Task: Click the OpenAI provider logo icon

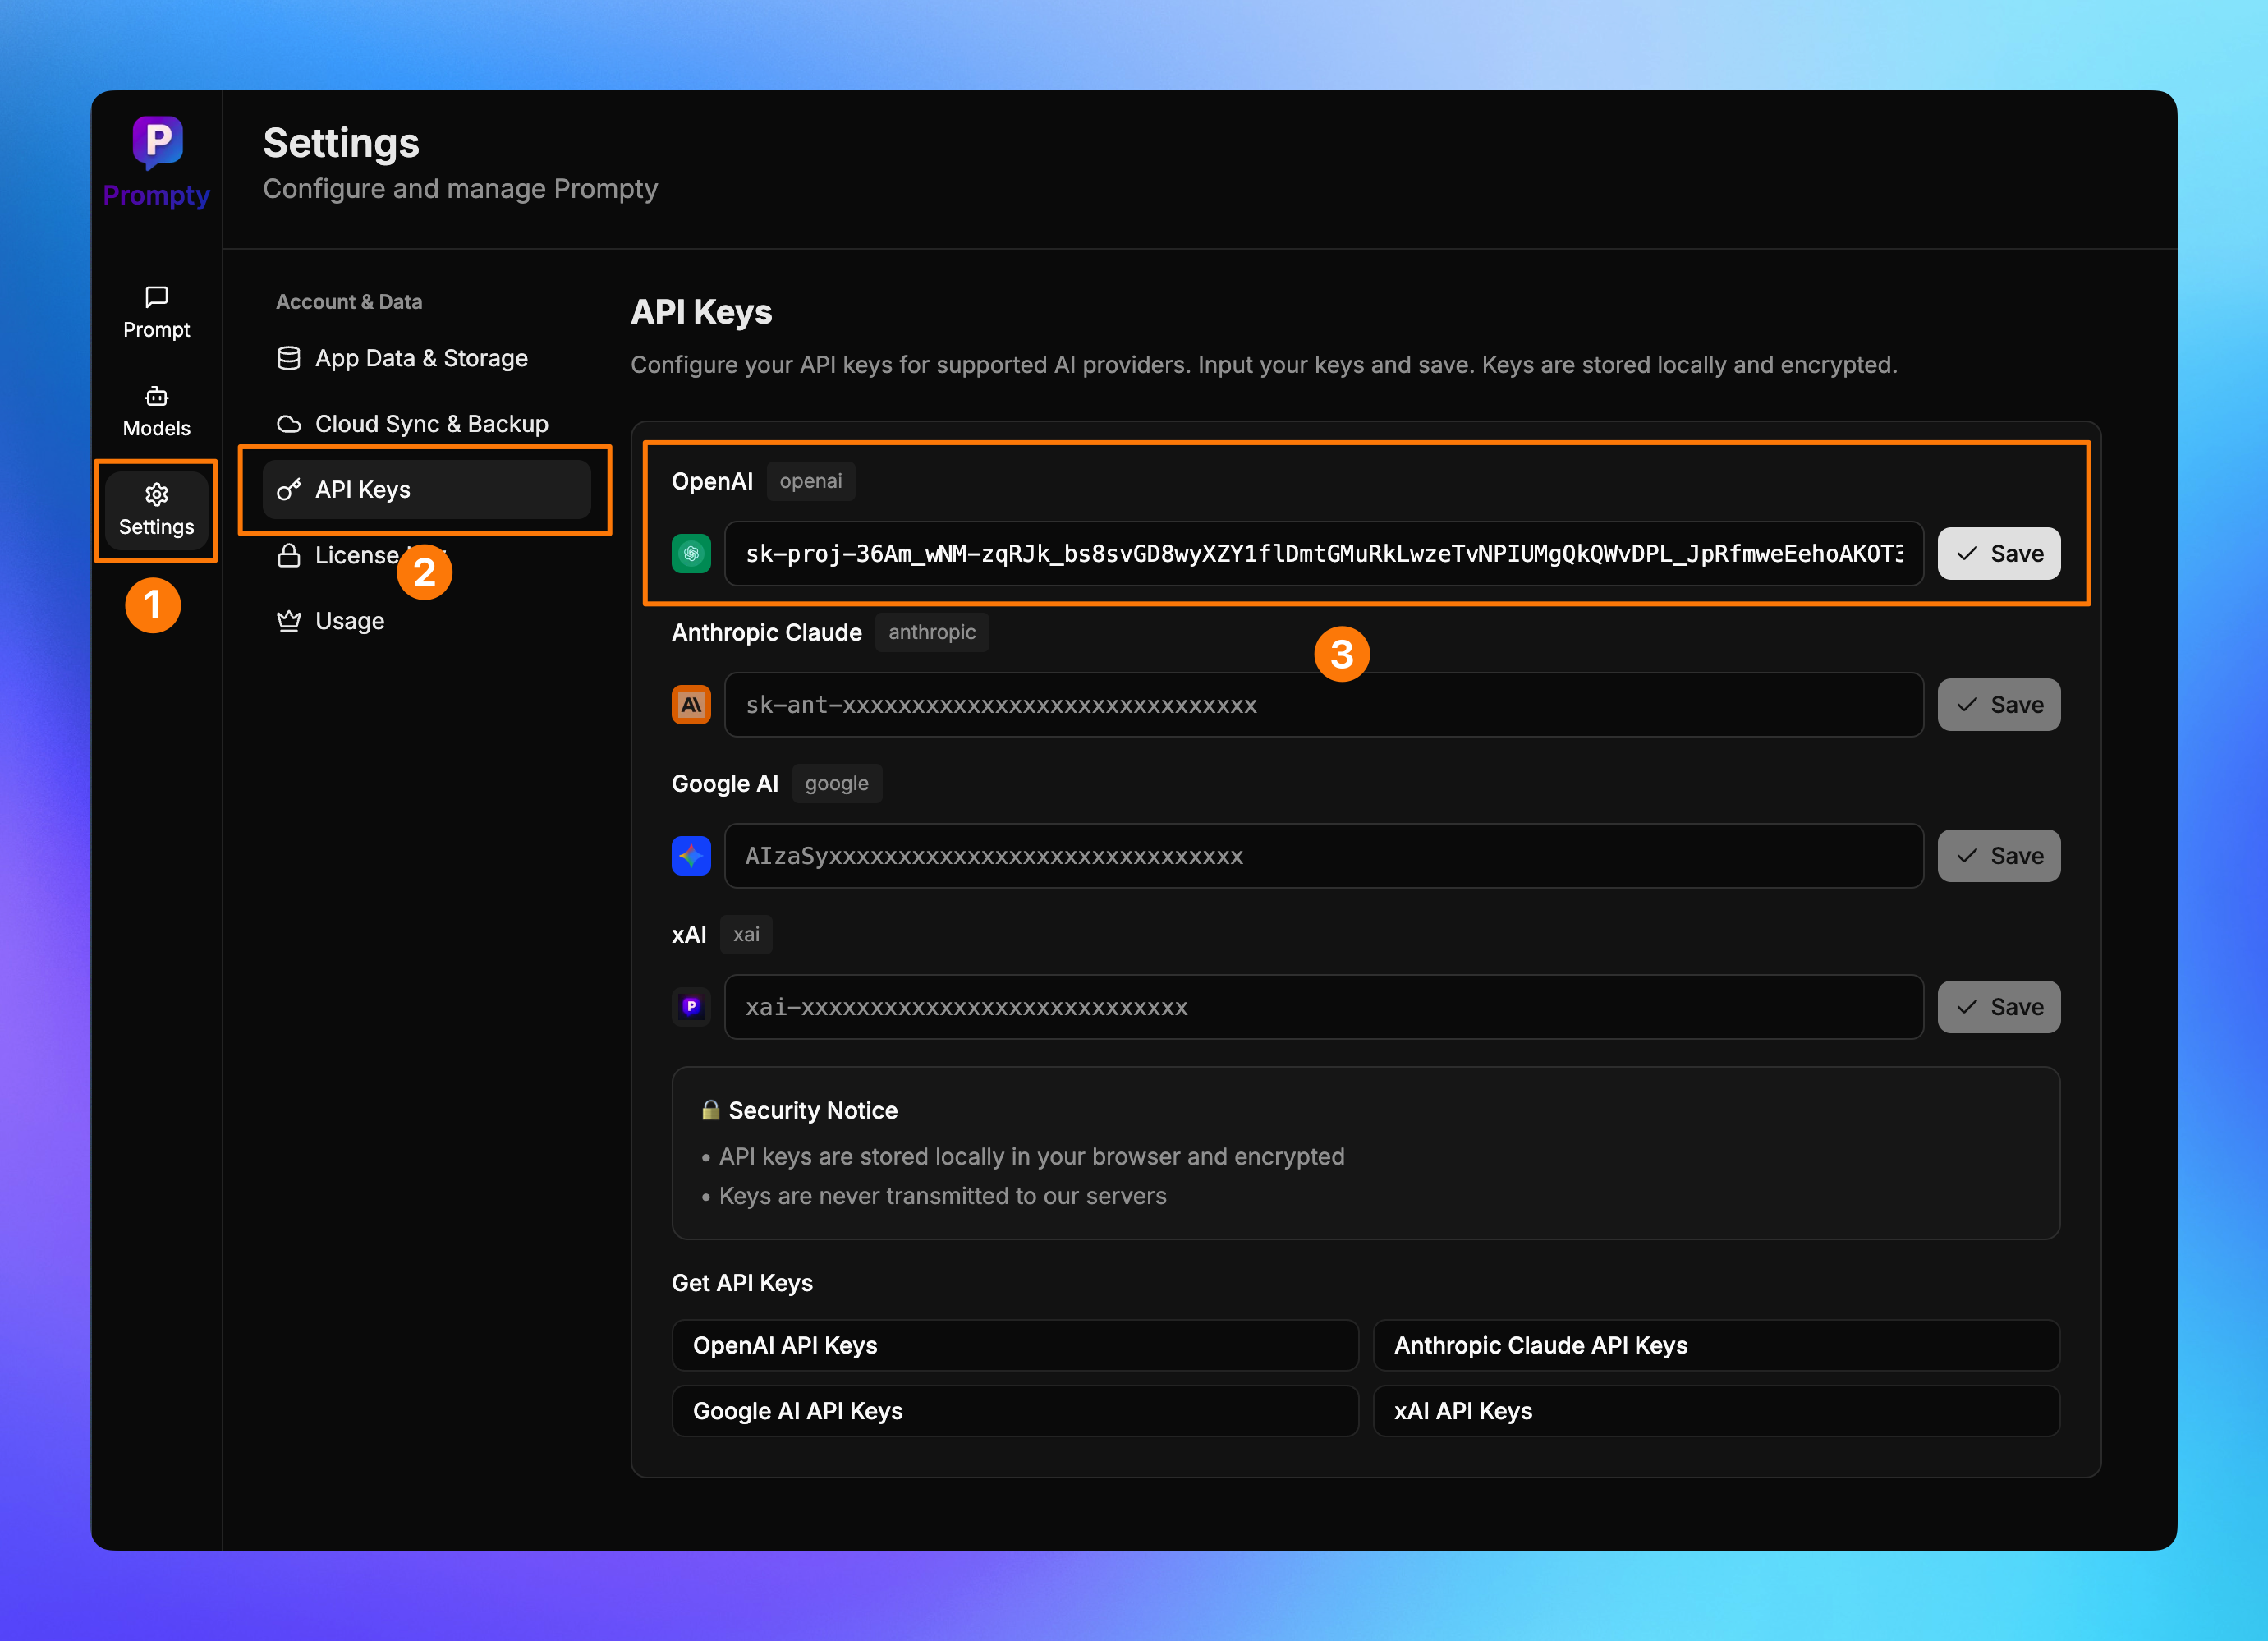Action: [691, 554]
